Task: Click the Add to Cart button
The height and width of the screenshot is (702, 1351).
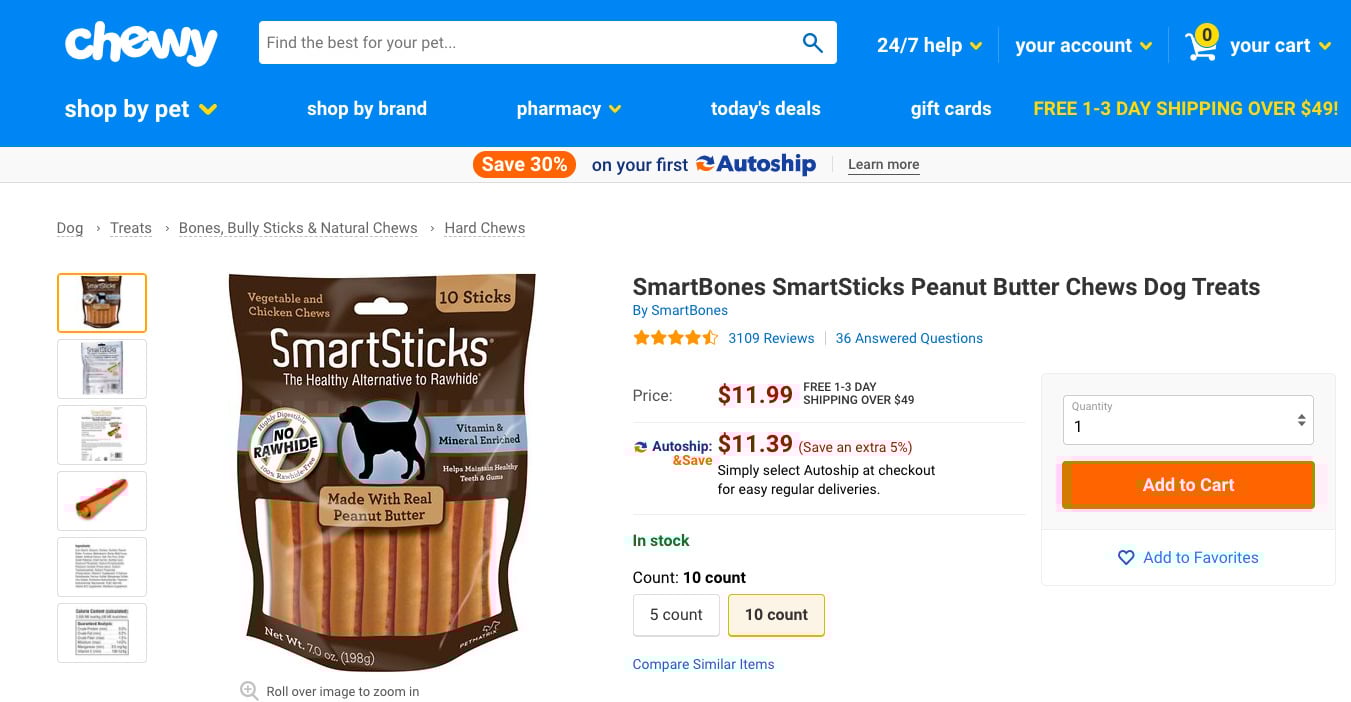Action: click(1188, 485)
